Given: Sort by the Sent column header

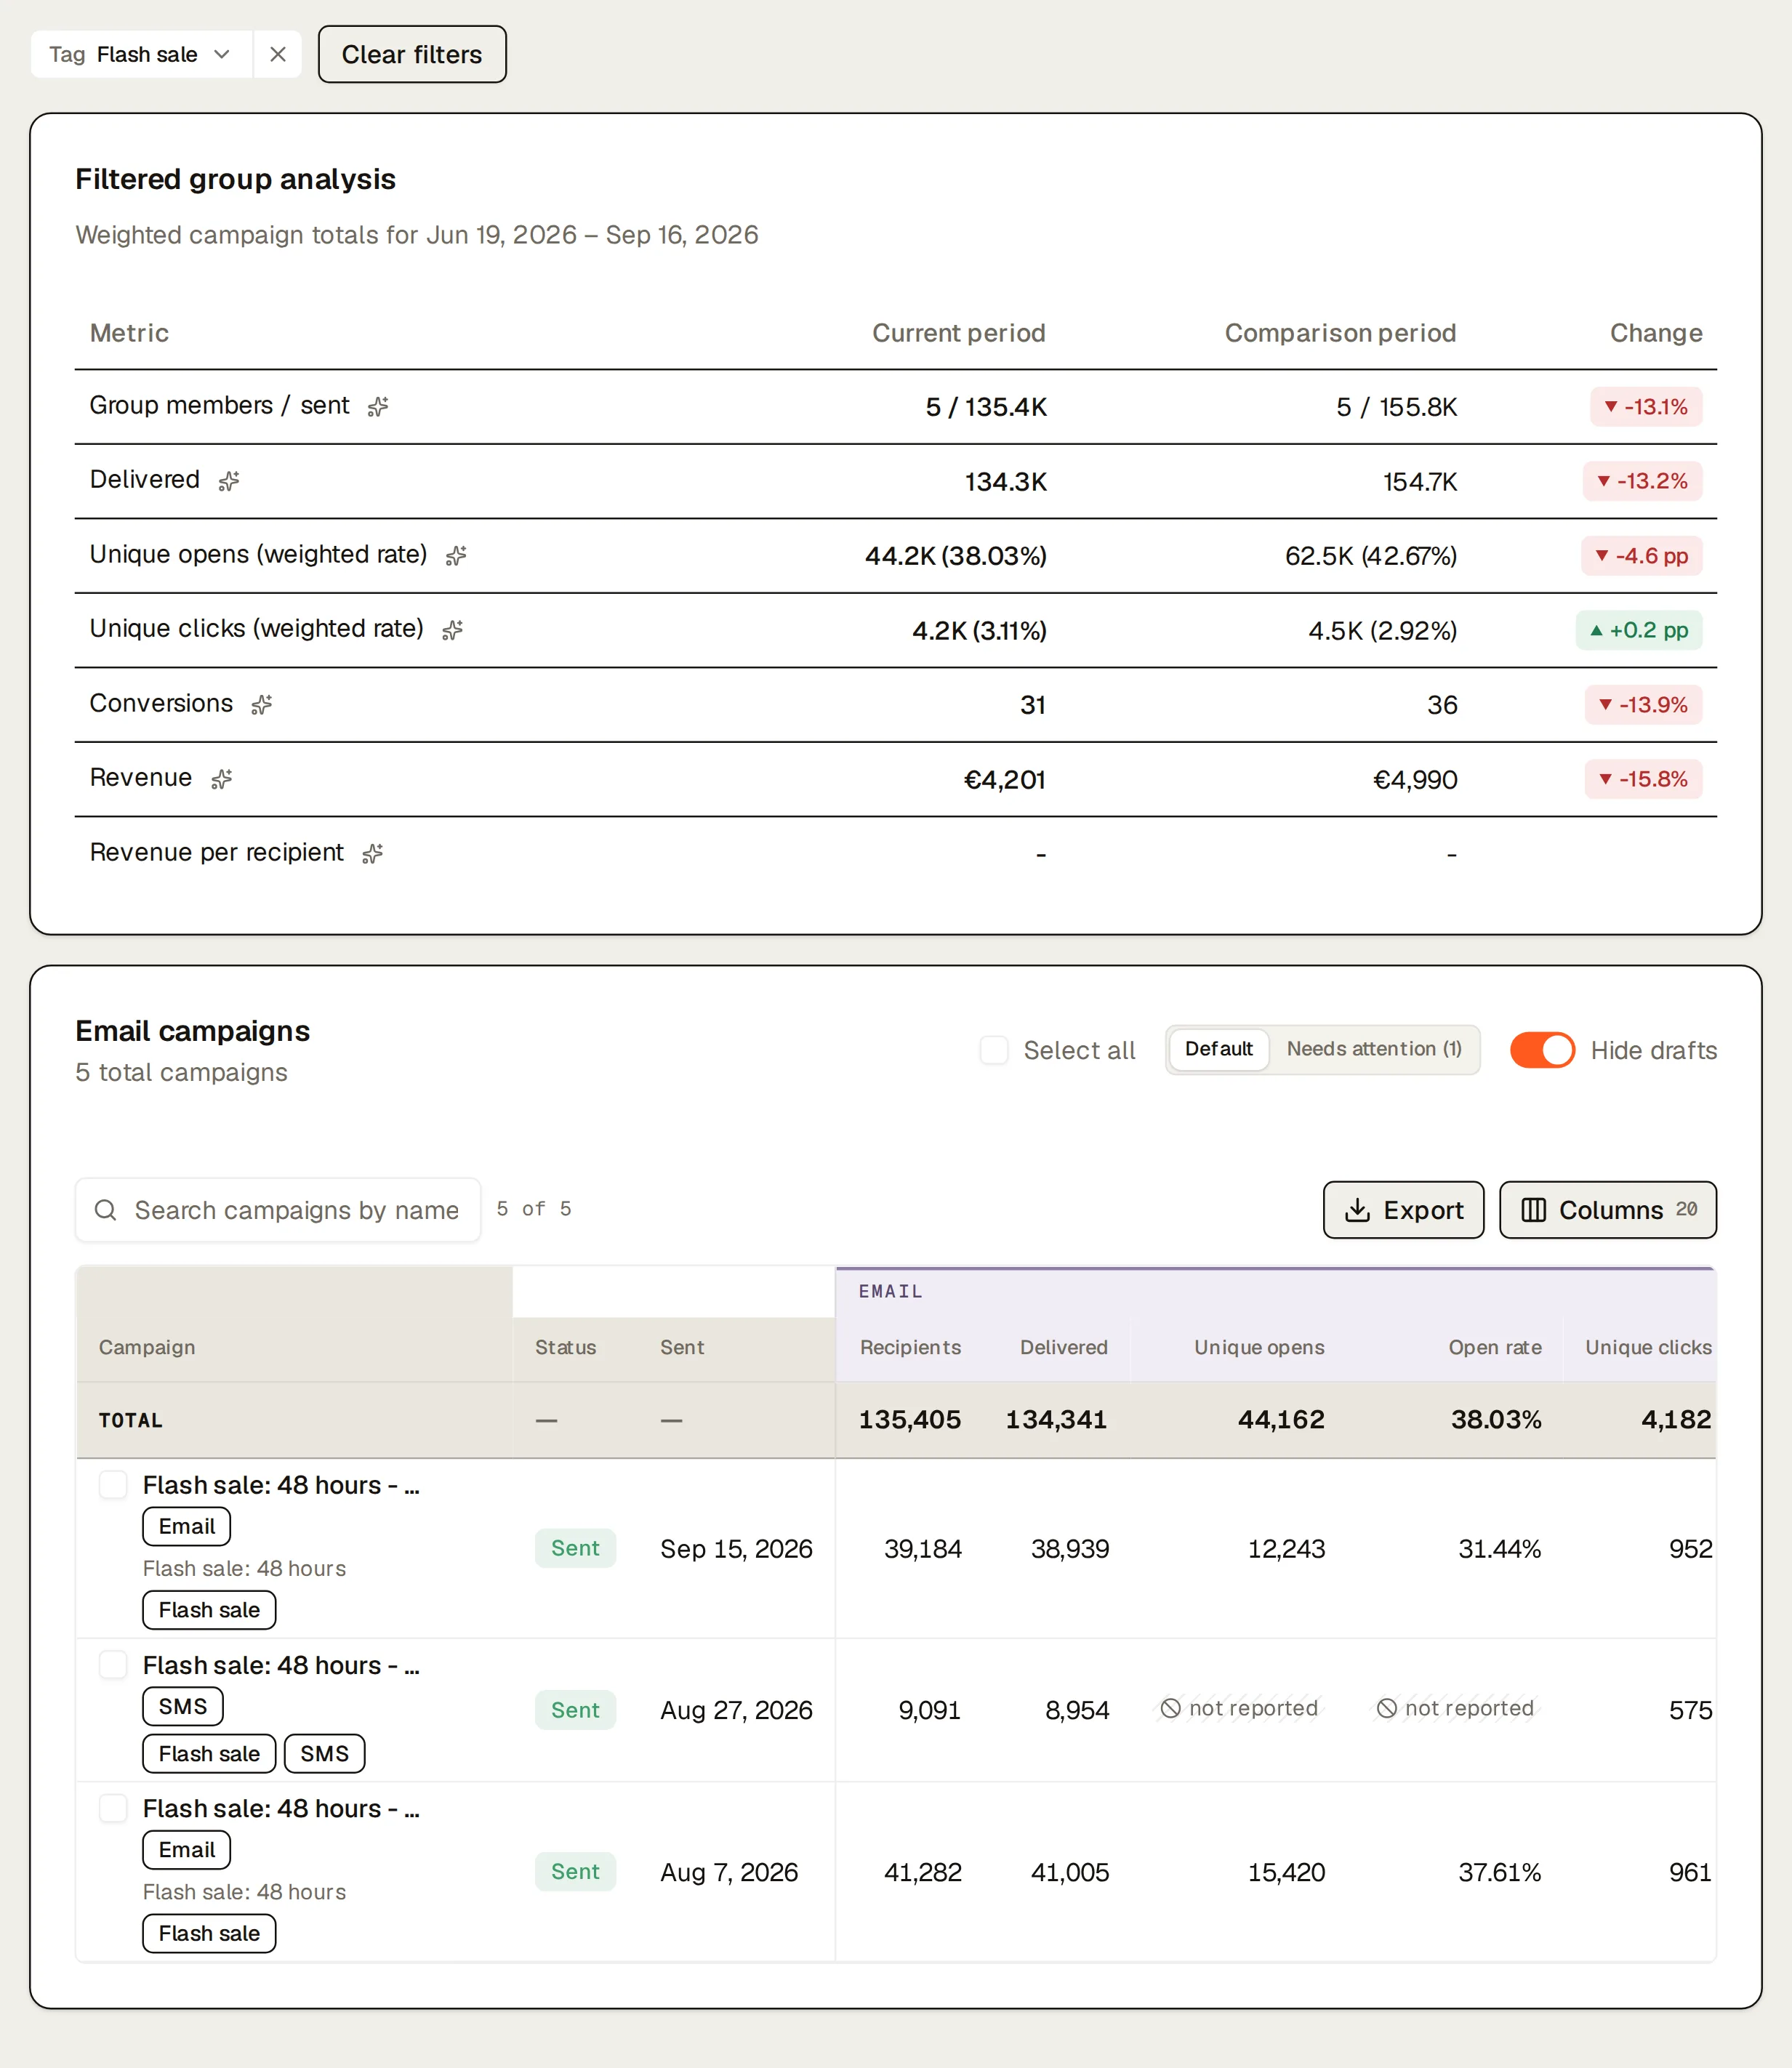Looking at the screenshot, I should (682, 1347).
